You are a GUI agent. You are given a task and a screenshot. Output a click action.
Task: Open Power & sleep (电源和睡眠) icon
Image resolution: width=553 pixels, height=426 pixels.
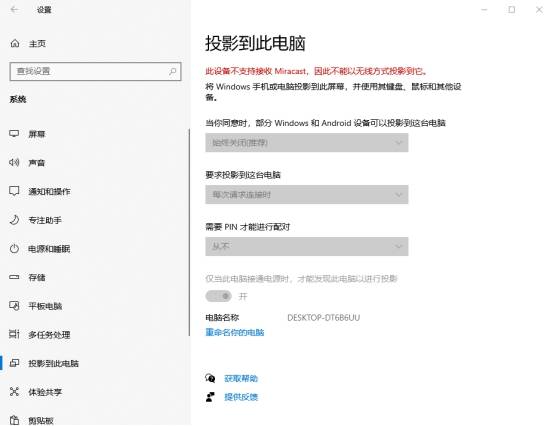(14, 249)
